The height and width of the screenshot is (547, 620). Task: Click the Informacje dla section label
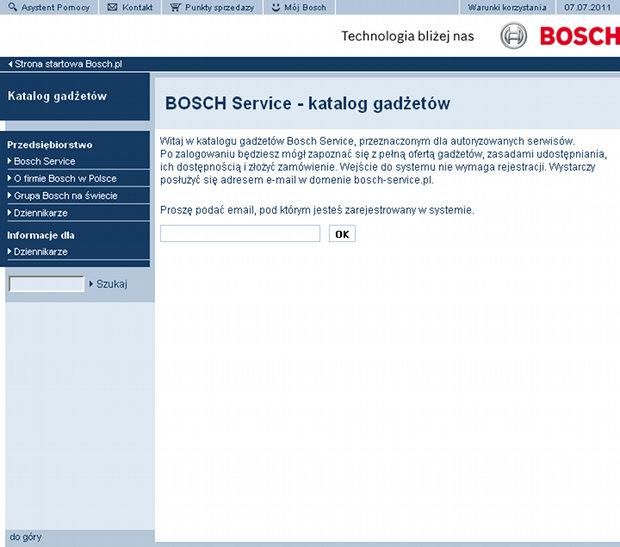tap(41, 235)
